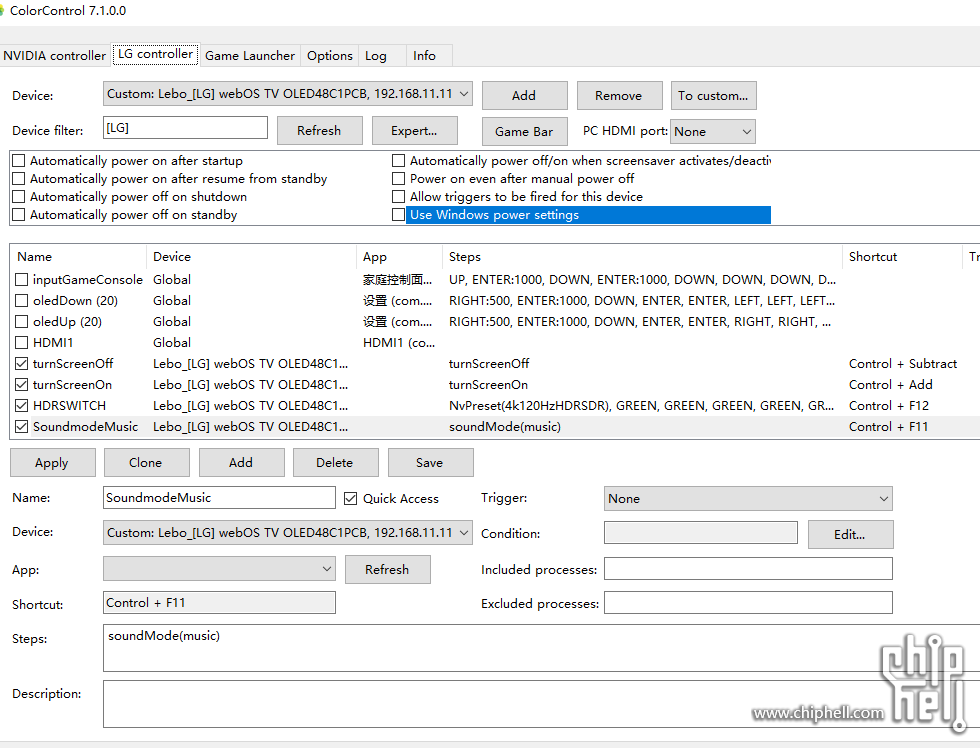Screen dimensions: 980x748
Task: Check the oledUp (20) preset checkbox
Action: [21, 322]
